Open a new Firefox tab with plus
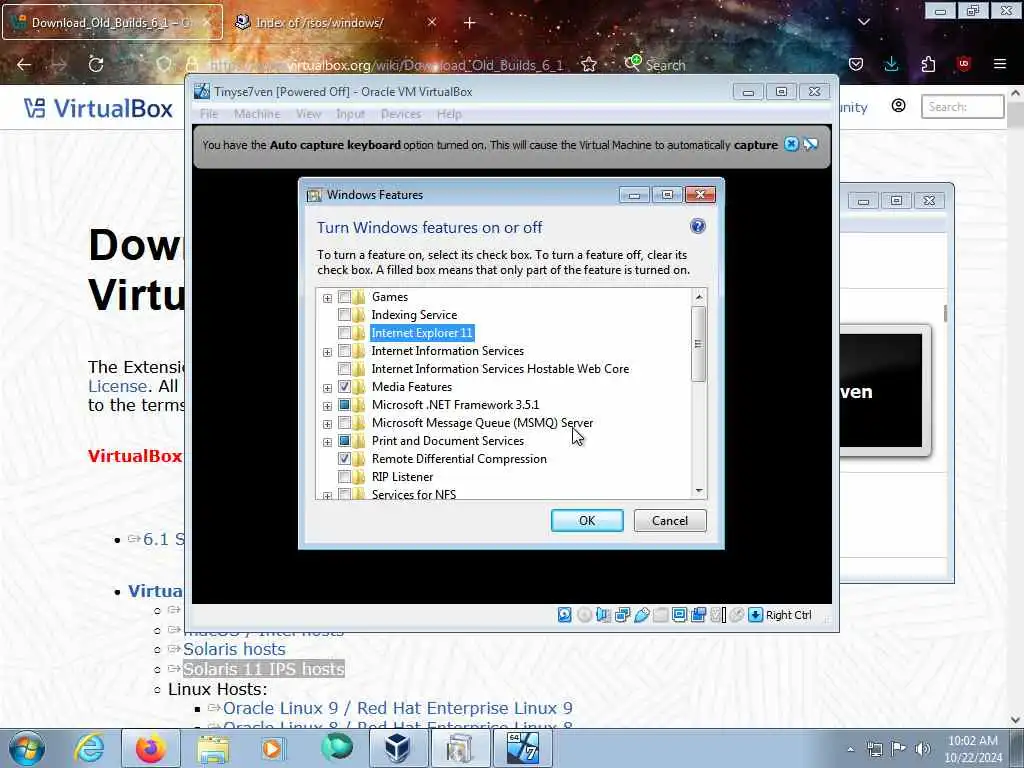Viewport: 1024px width, 768px height. (470, 23)
